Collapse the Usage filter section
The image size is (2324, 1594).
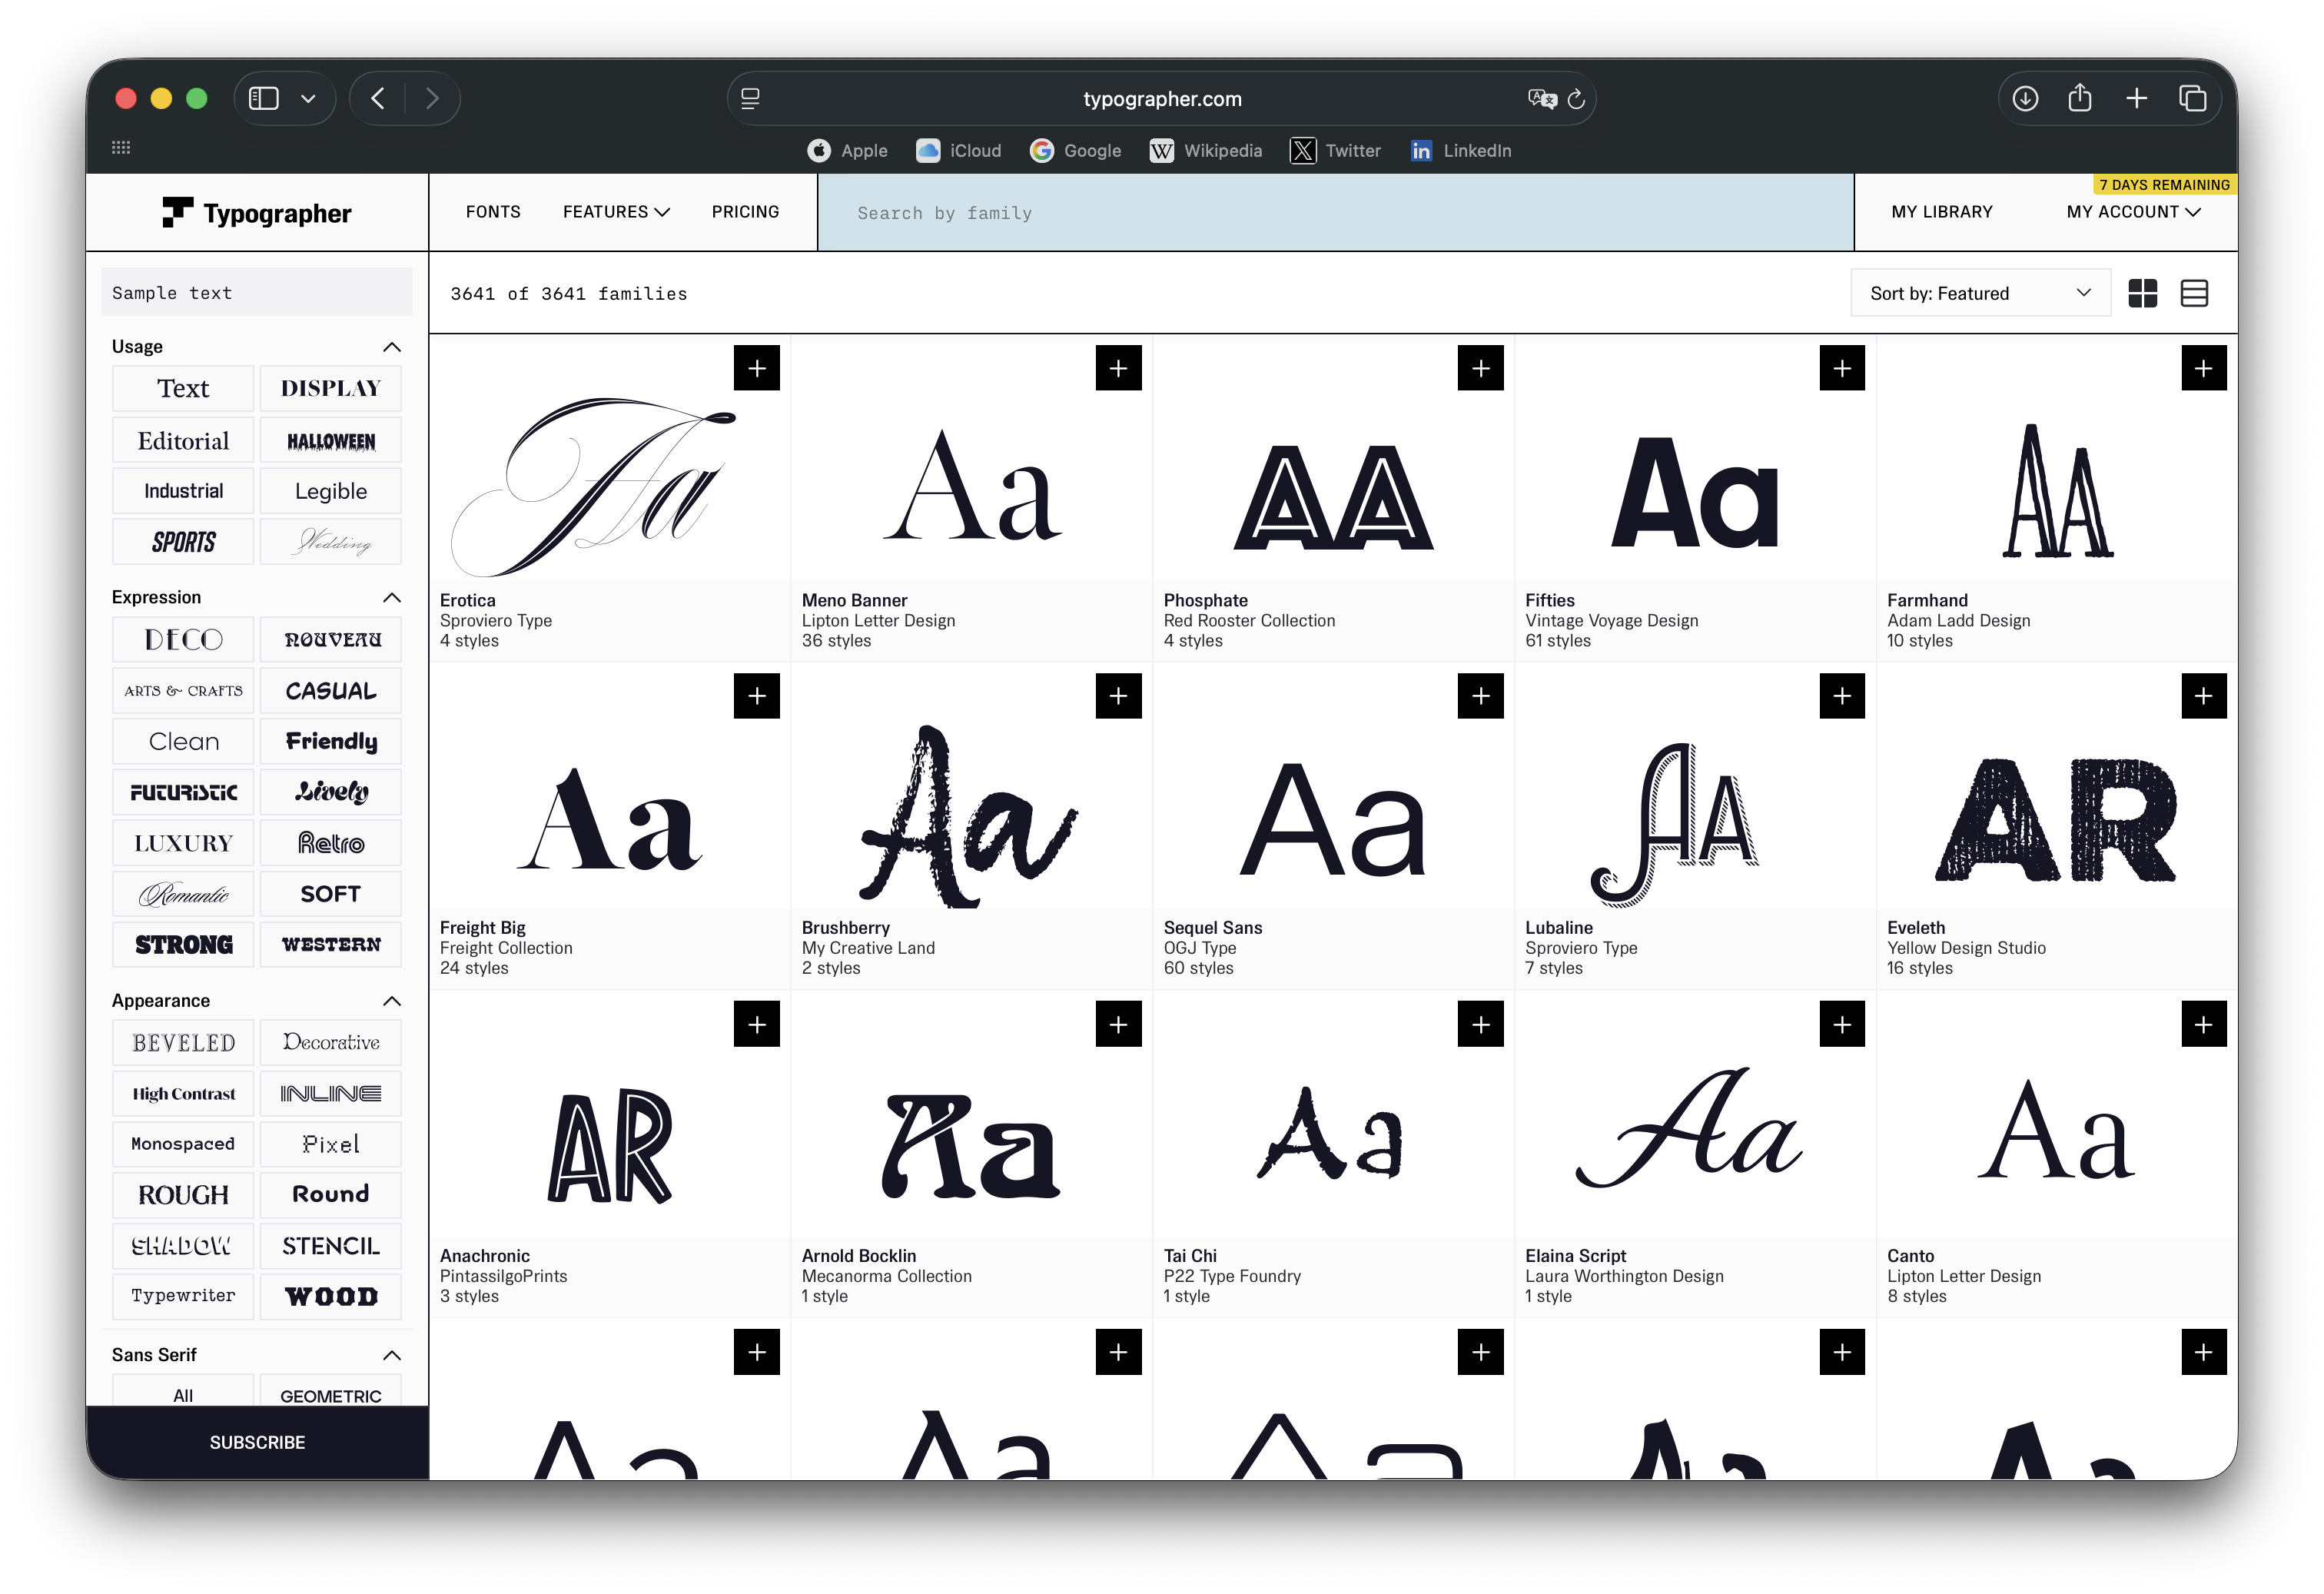tap(392, 347)
